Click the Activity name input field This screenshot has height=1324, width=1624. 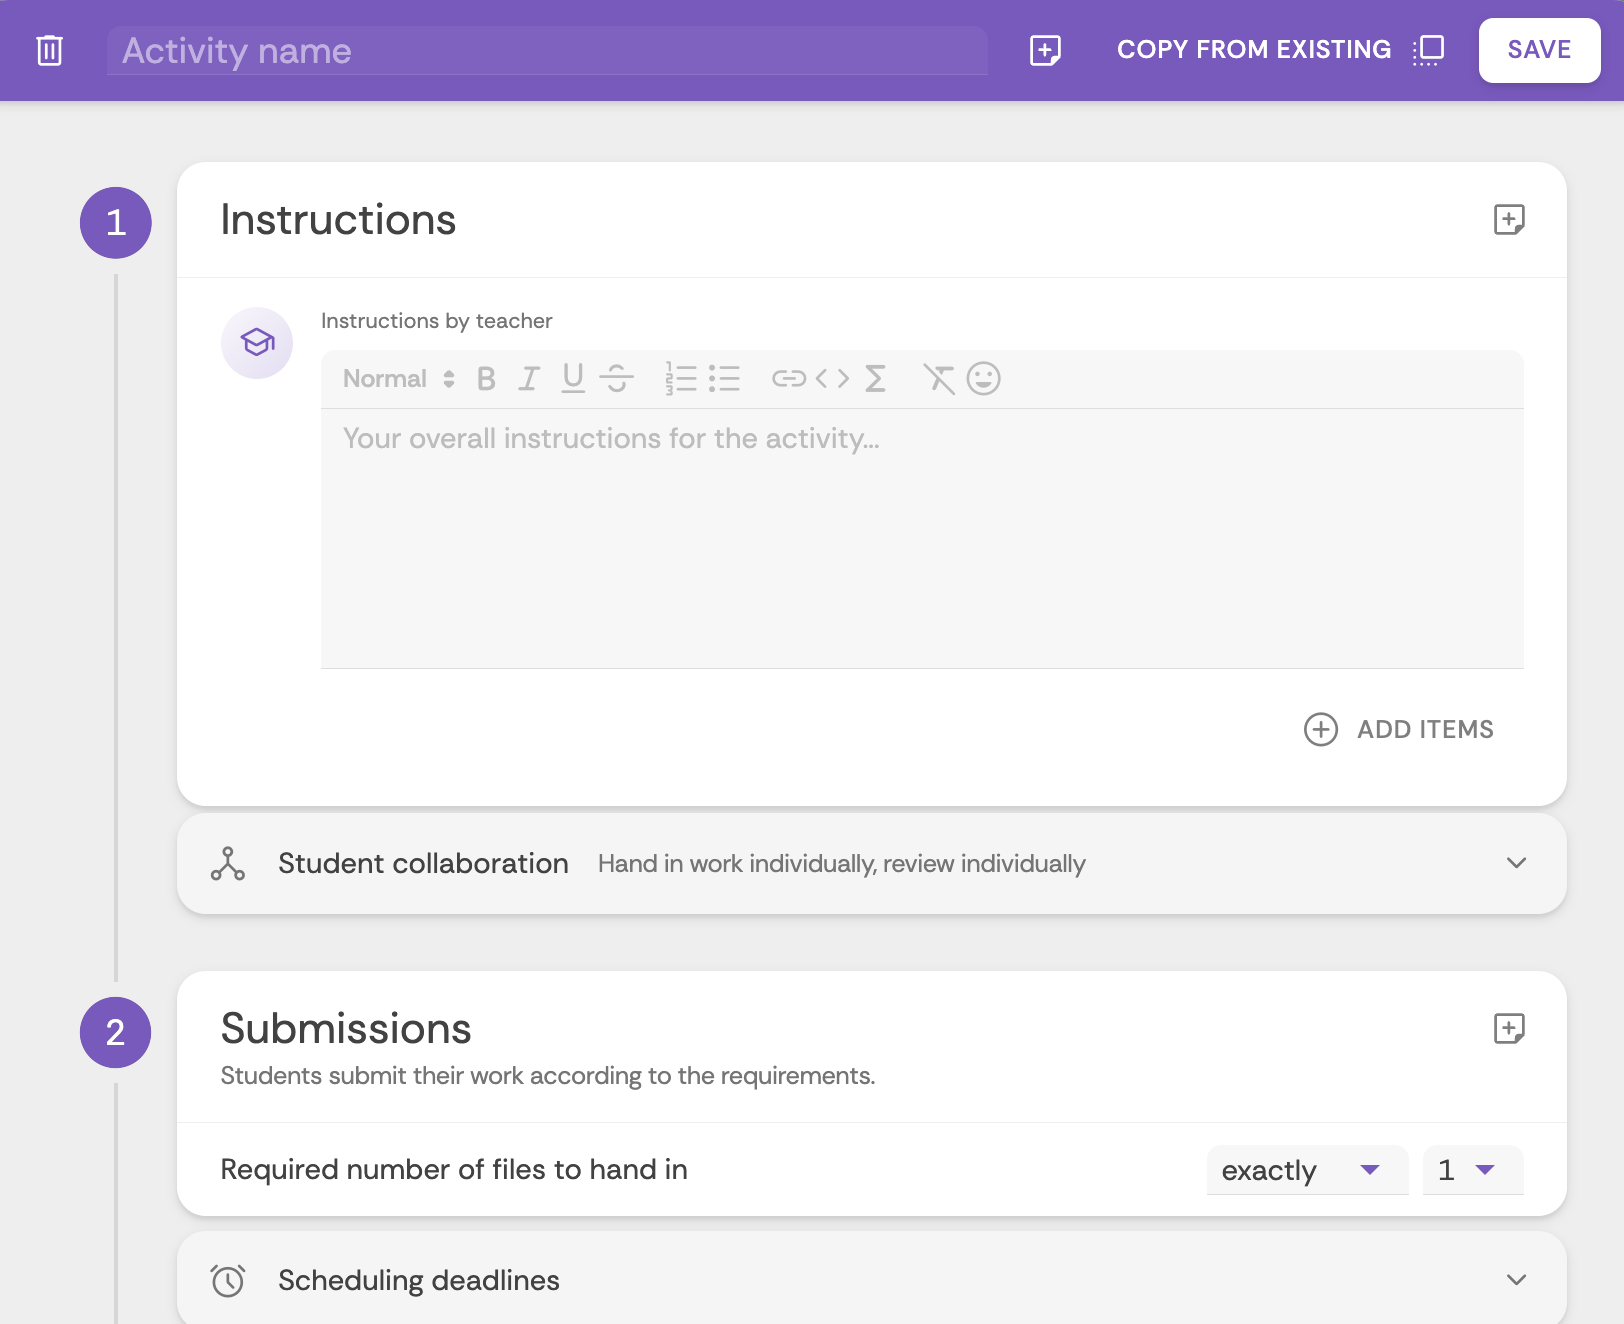click(547, 50)
